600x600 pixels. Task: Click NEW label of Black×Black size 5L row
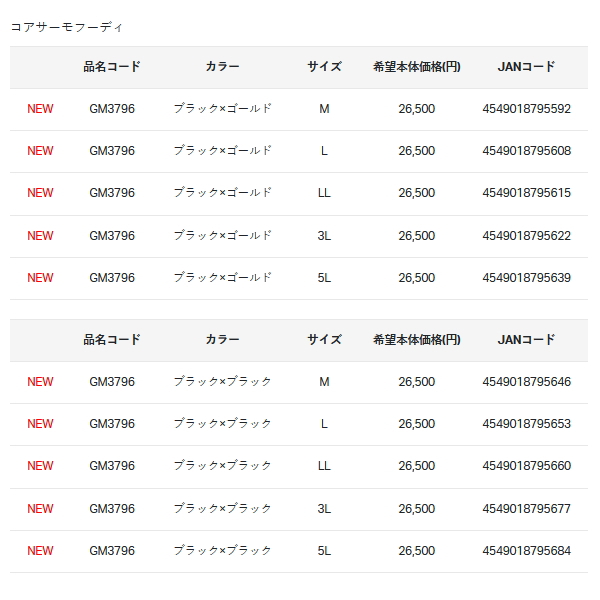41,551
